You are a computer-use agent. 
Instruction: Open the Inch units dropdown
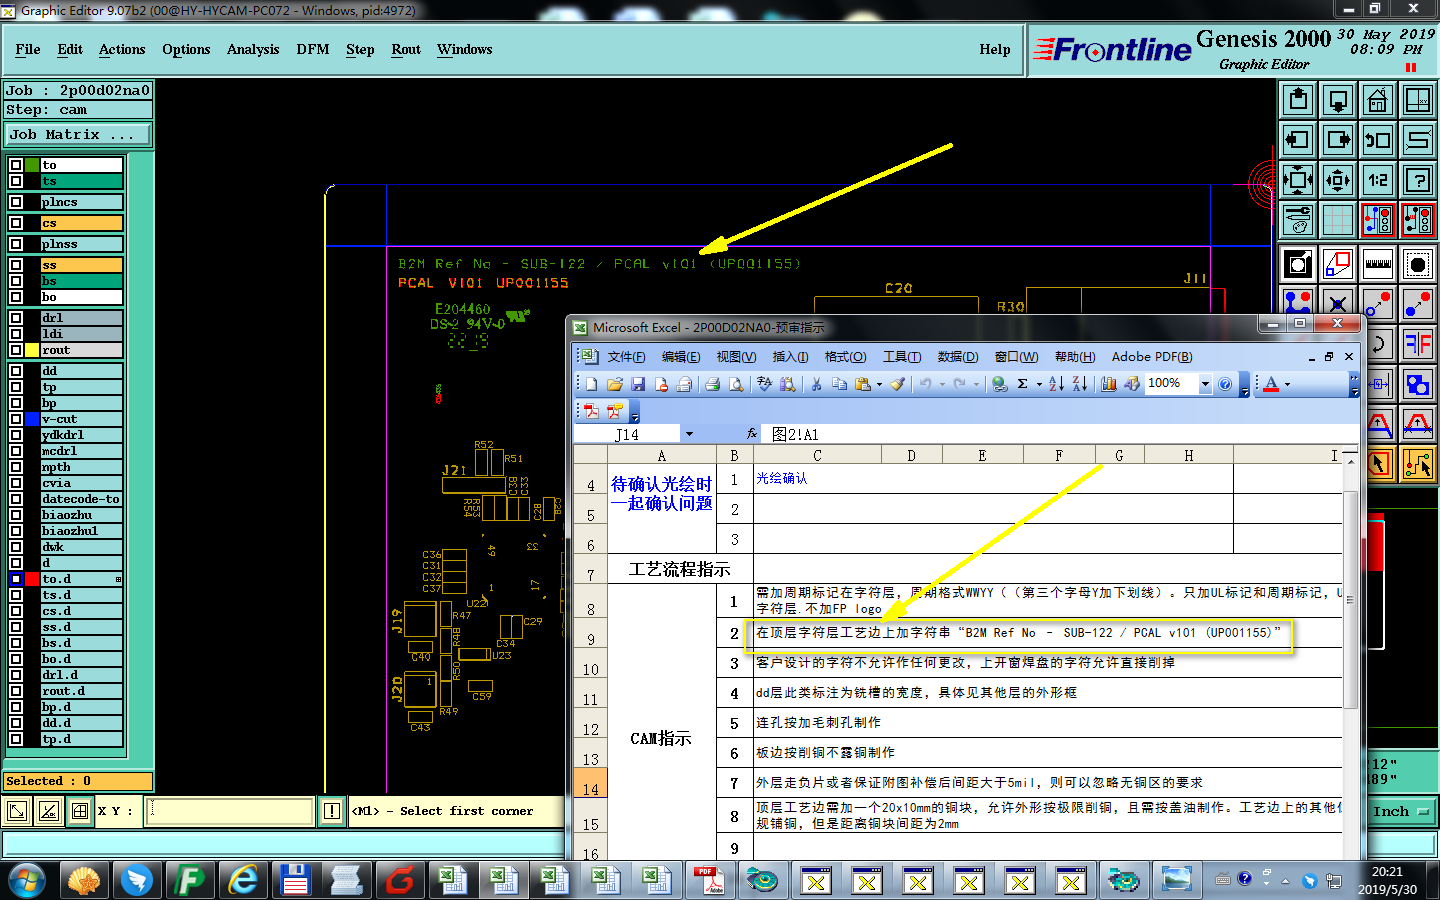pos(1400,811)
